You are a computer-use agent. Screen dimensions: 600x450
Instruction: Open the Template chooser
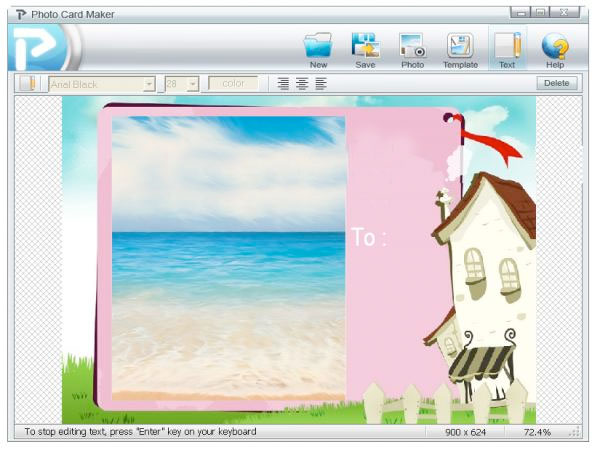(x=460, y=49)
